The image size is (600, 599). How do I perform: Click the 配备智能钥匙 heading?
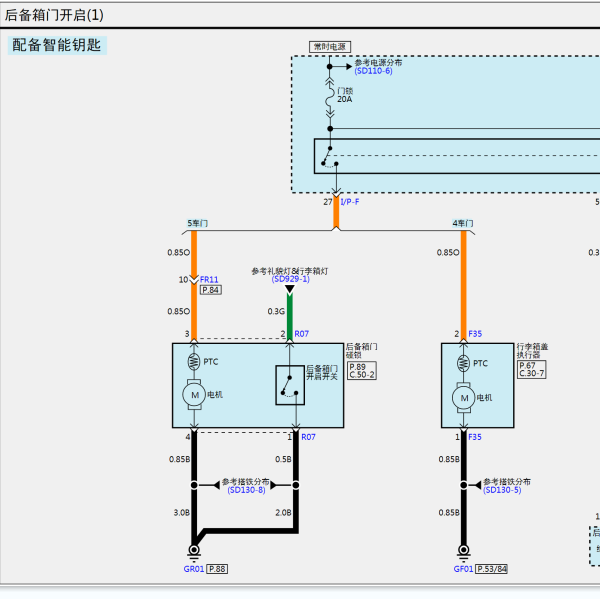tap(57, 45)
